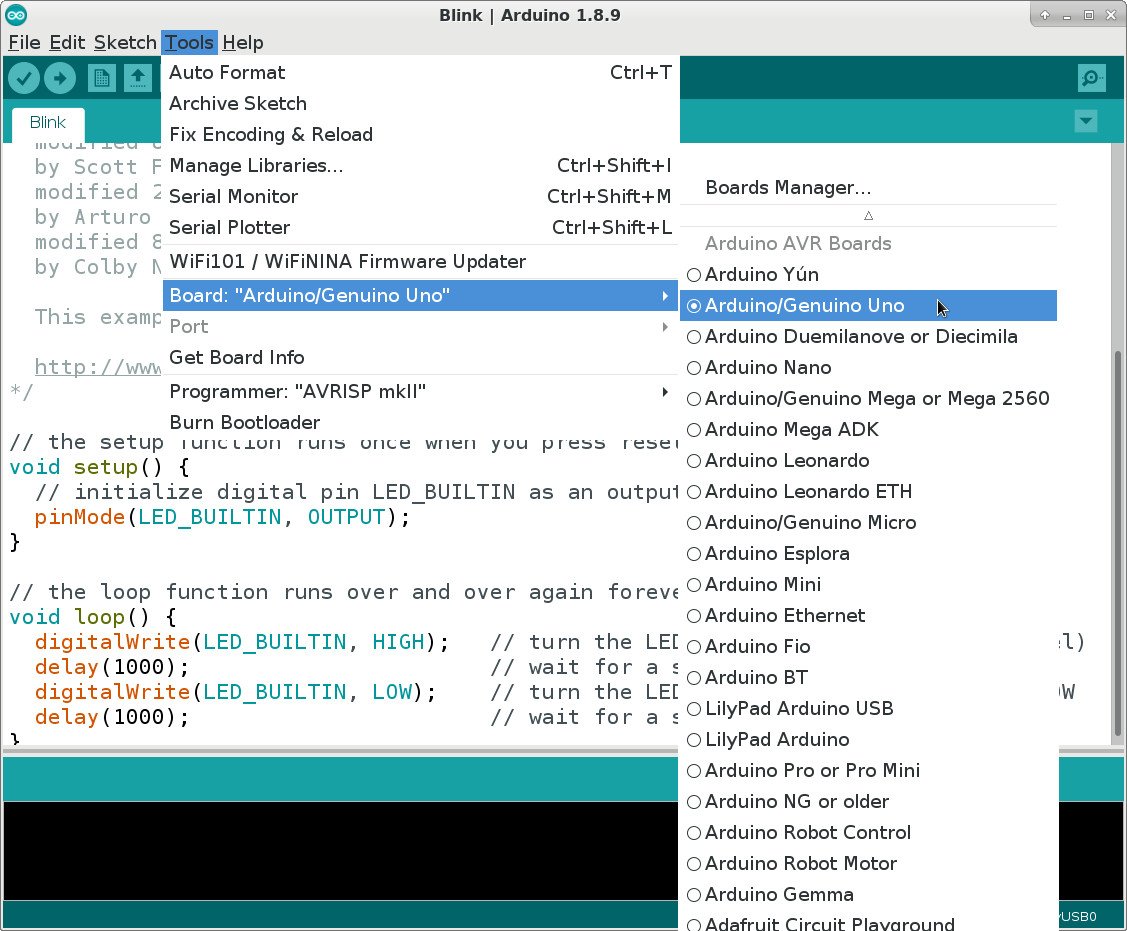Open the Sketch menu
Viewport: 1127px width, 931px height.
point(125,42)
